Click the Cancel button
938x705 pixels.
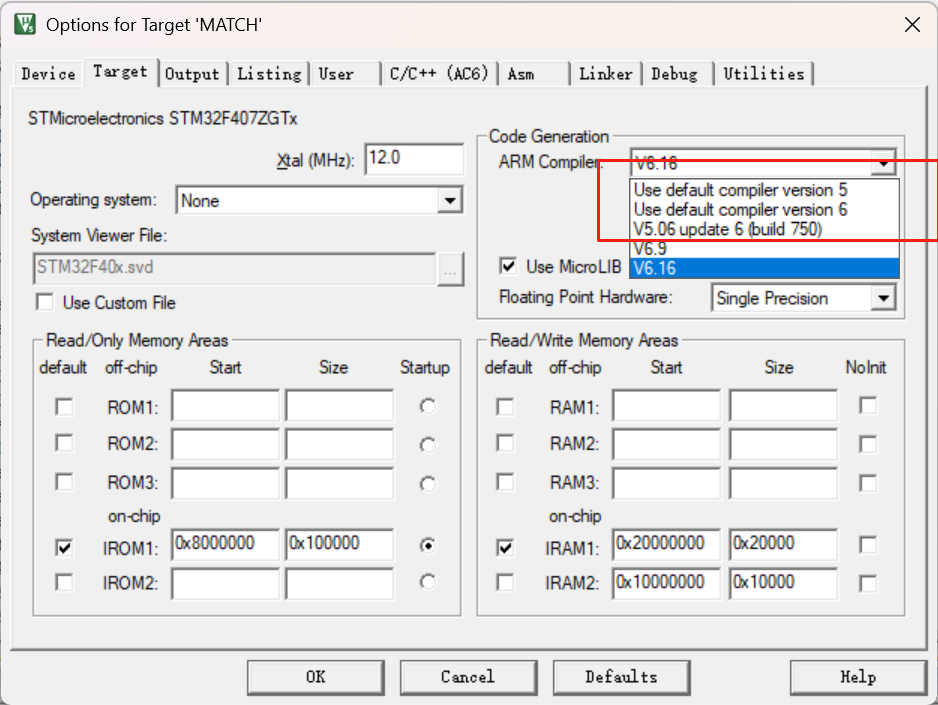tap(468, 677)
